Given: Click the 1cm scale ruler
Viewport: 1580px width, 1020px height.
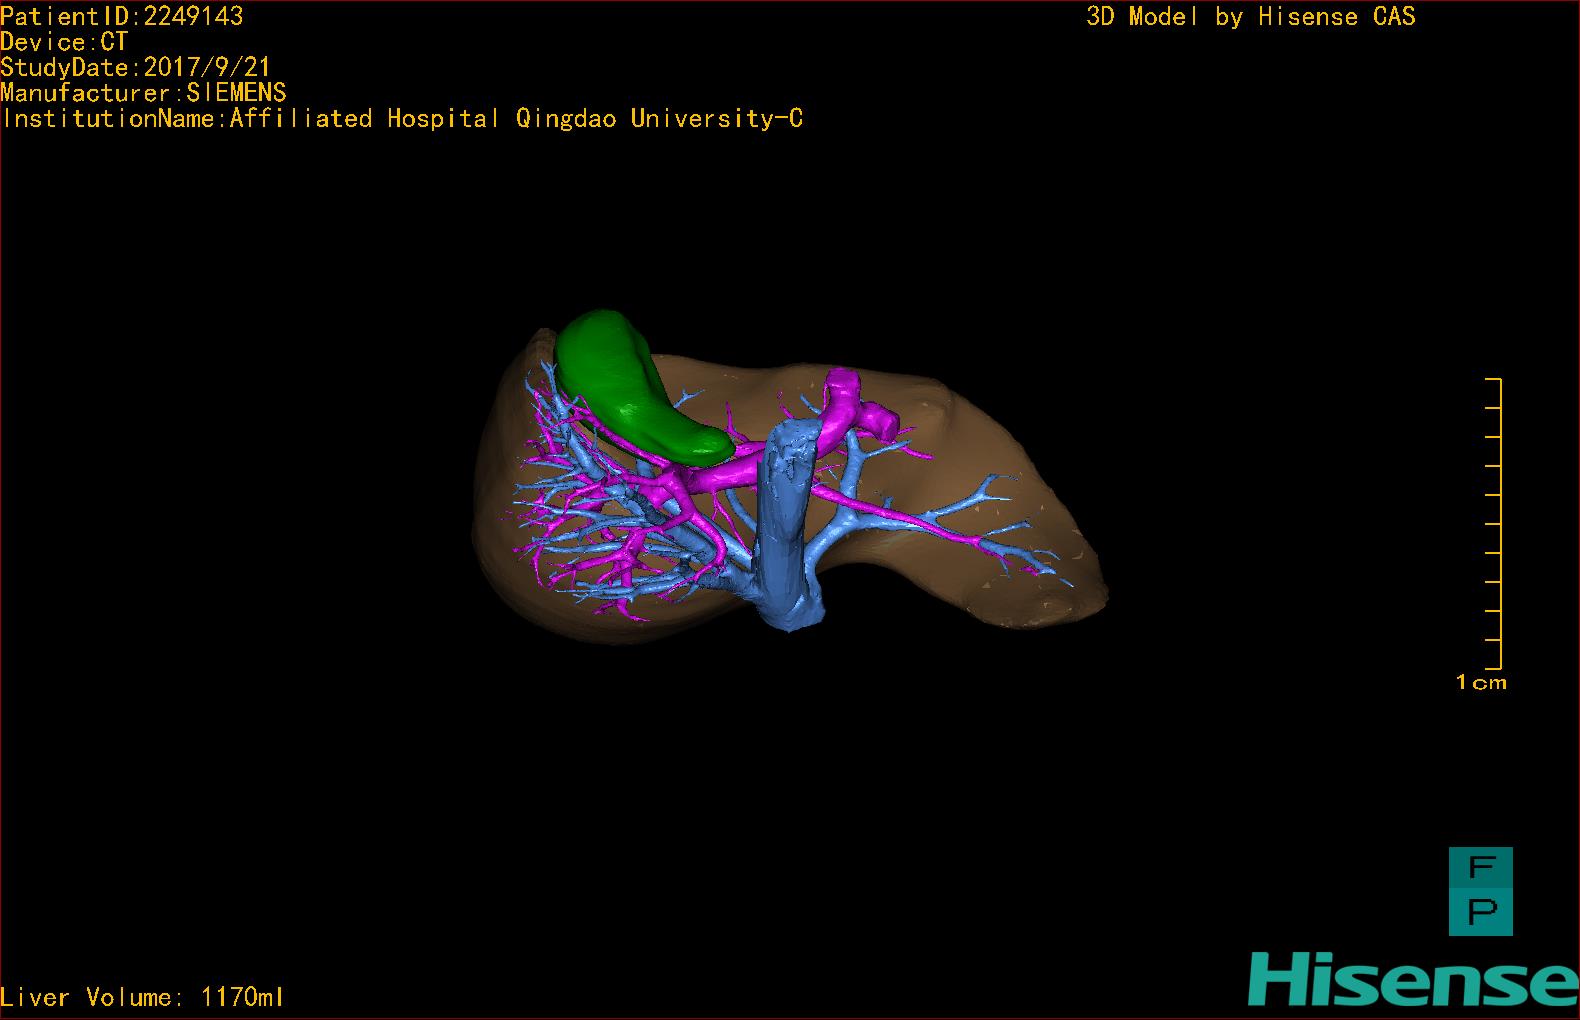Looking at the screenshot, I should tap(1493, 523).
